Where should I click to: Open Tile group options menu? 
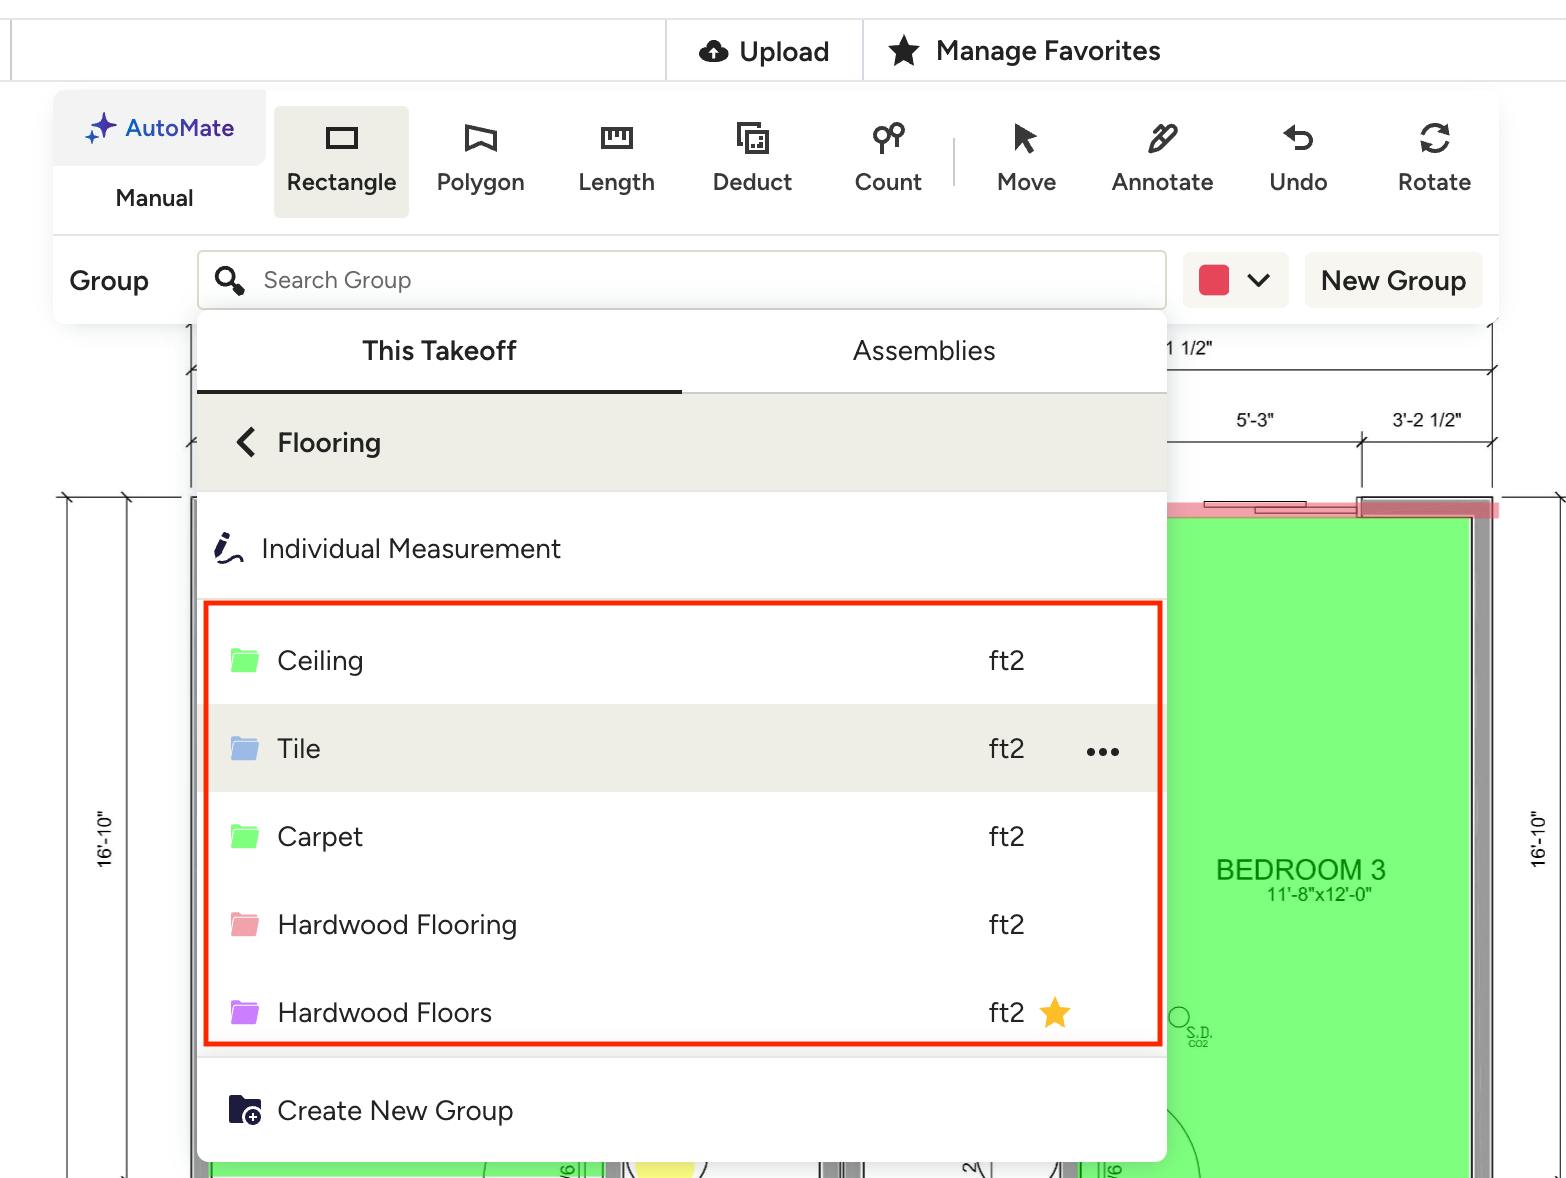point(1102,751)
